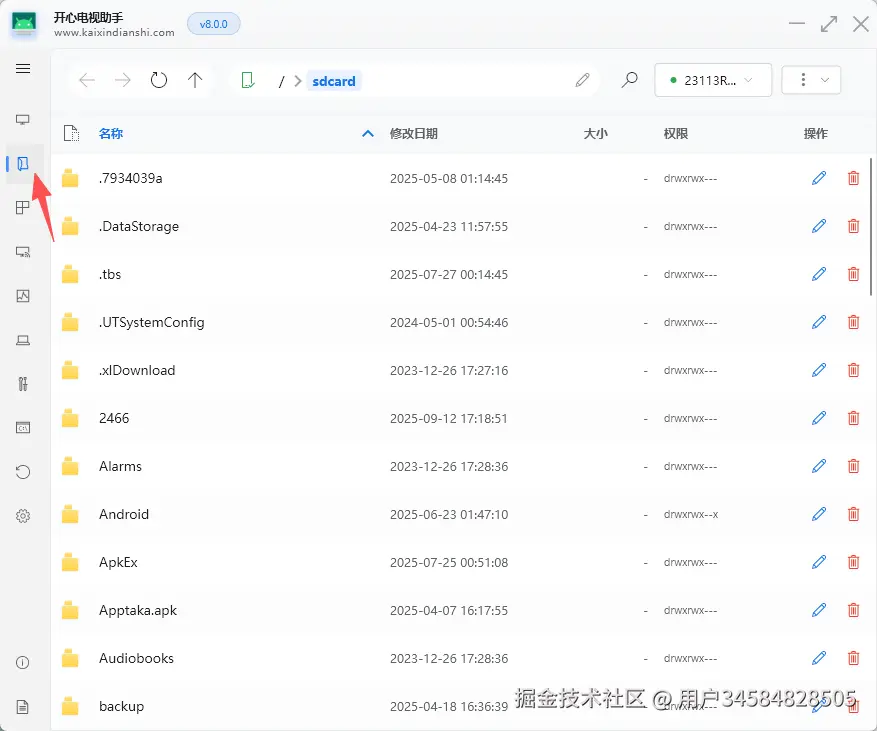Rename the Audiobooks folder

coord(819,658)
